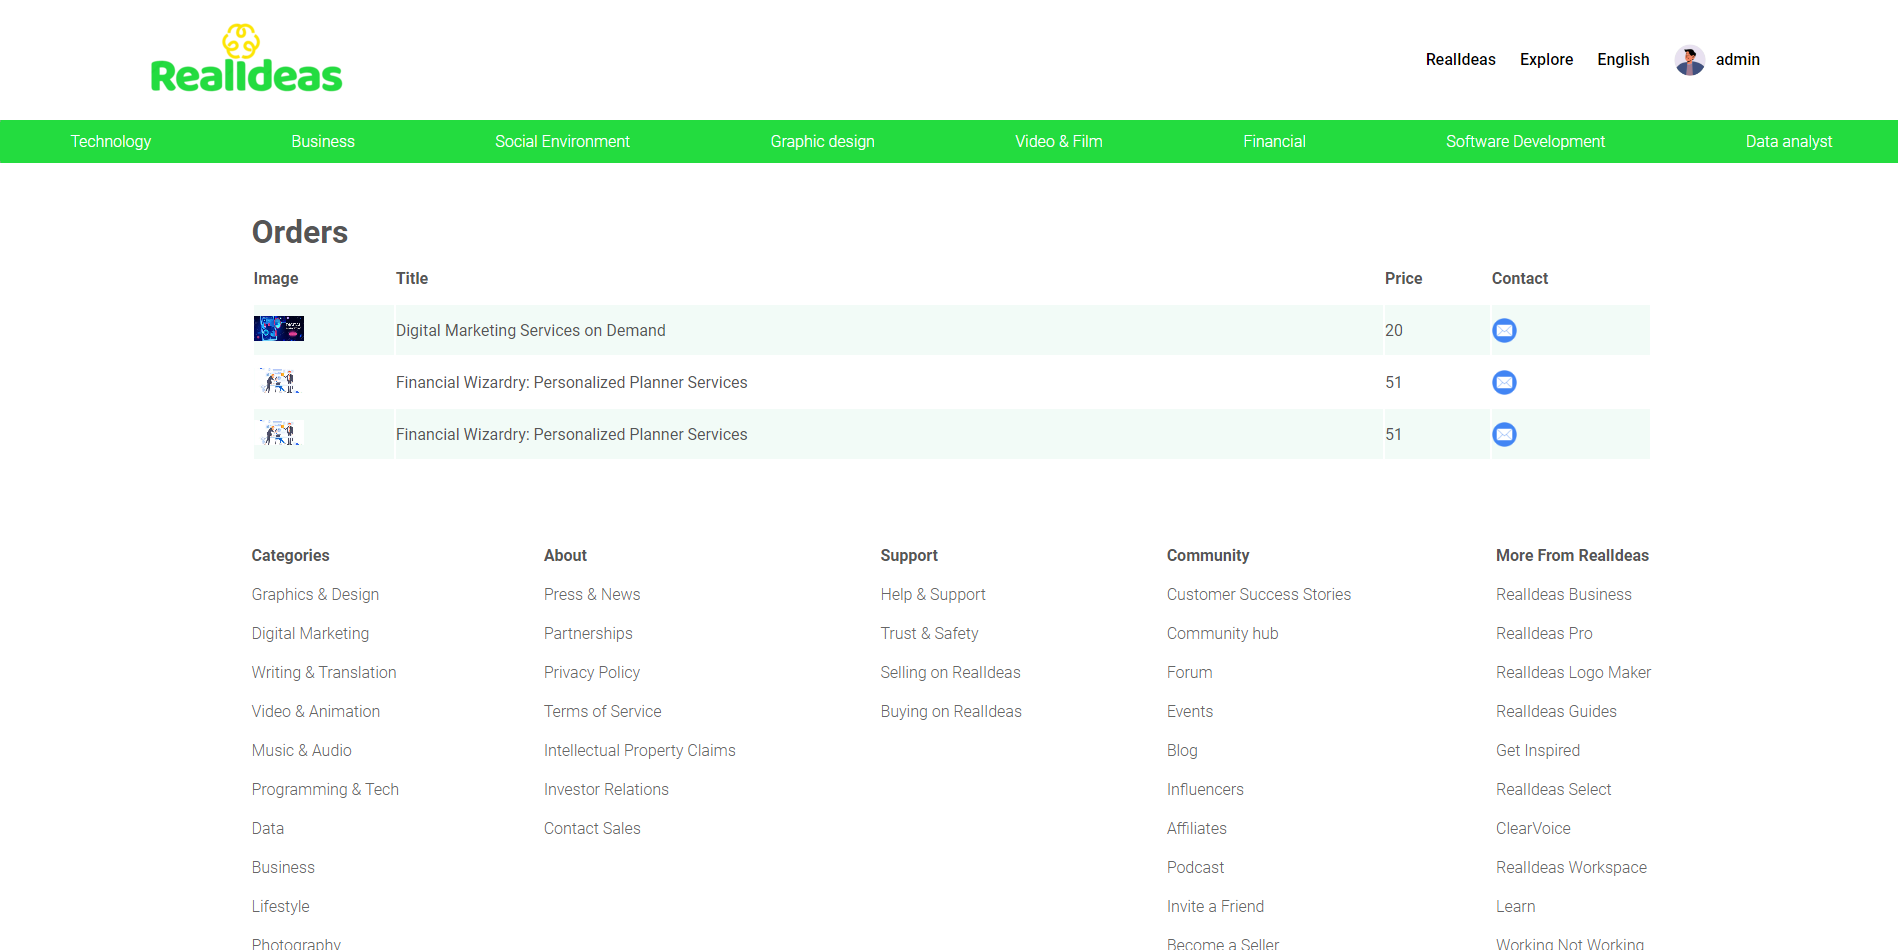
Task: Open the English language selector
Action: pos(1623,60)
